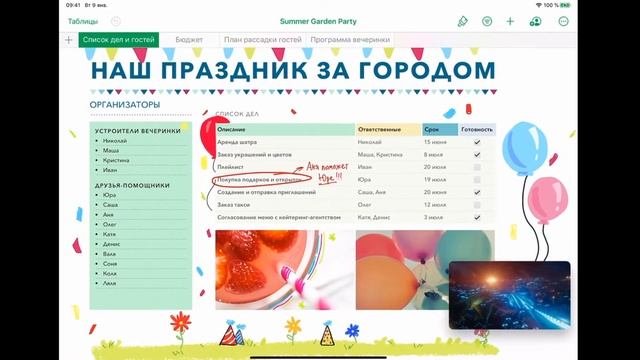
Task: Uncheck Готовность for Заказ украшений и цветов
Action: [477, 155]
